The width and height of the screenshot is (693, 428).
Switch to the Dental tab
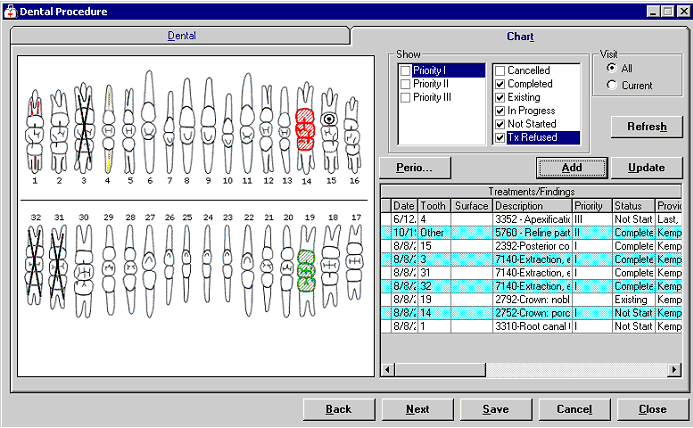click(181, 35)
